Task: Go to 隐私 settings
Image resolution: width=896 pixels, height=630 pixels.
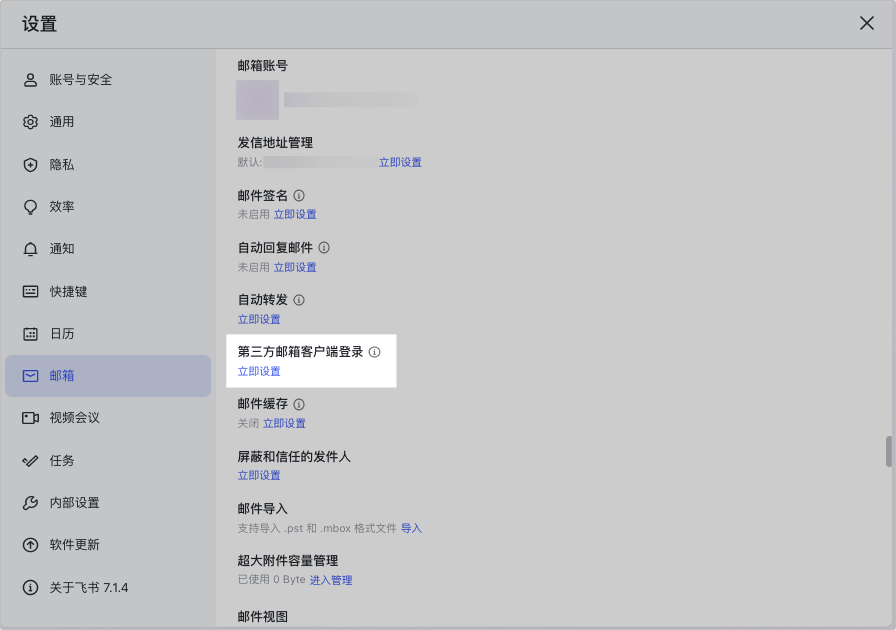Action: coord(108,165)
